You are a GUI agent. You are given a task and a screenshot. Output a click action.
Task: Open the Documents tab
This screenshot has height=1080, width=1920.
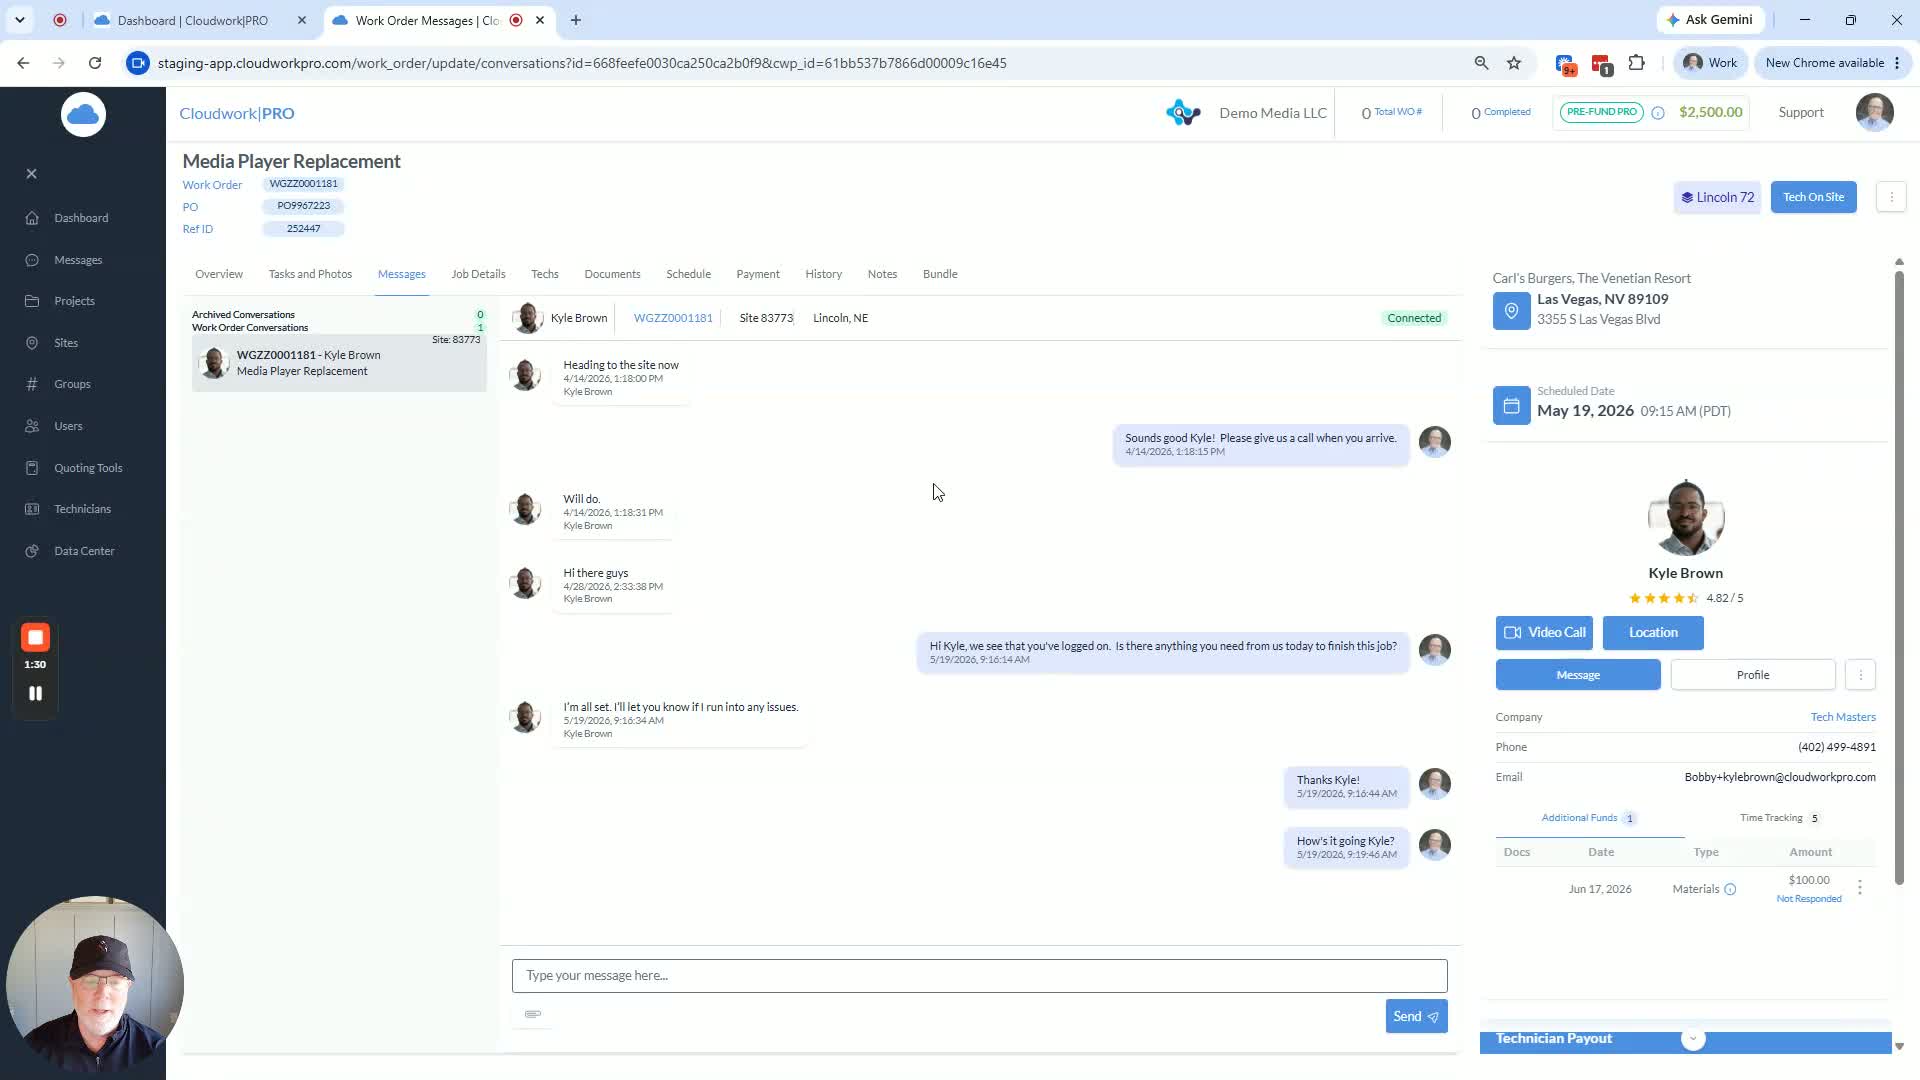click(x=612, y=274)
